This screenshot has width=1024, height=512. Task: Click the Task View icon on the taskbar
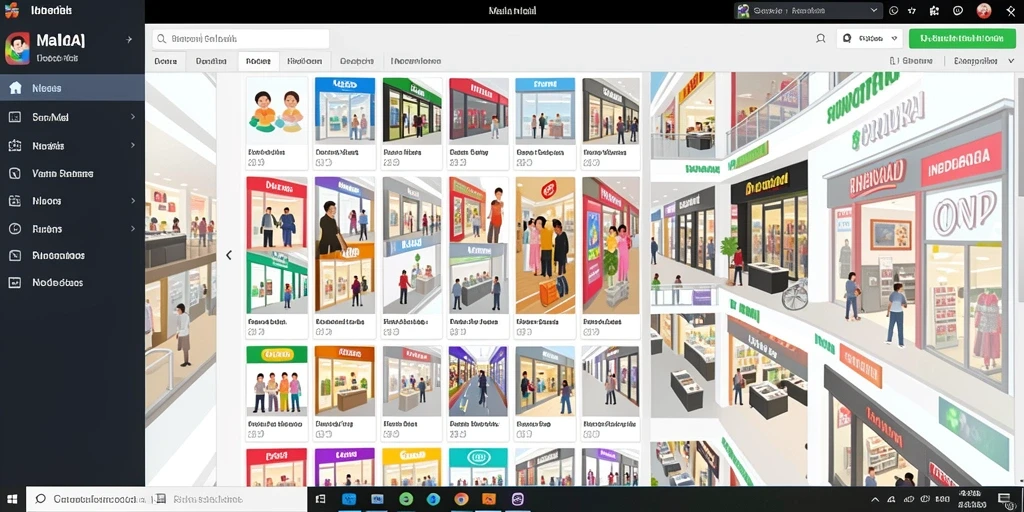point(321,500)
